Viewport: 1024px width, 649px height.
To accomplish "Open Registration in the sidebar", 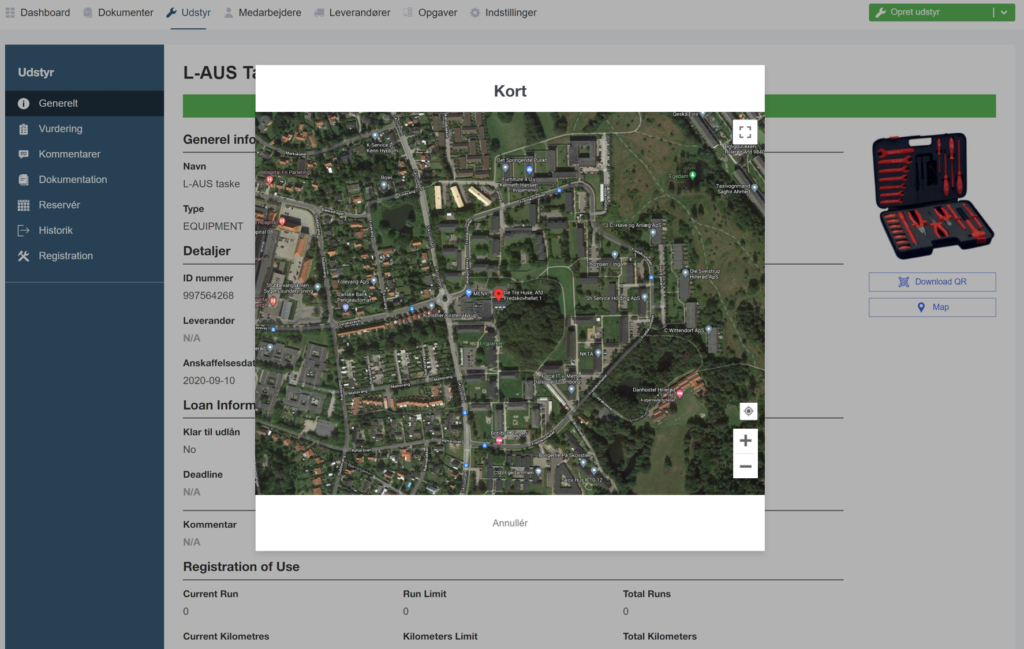I will tap(84, 256).
